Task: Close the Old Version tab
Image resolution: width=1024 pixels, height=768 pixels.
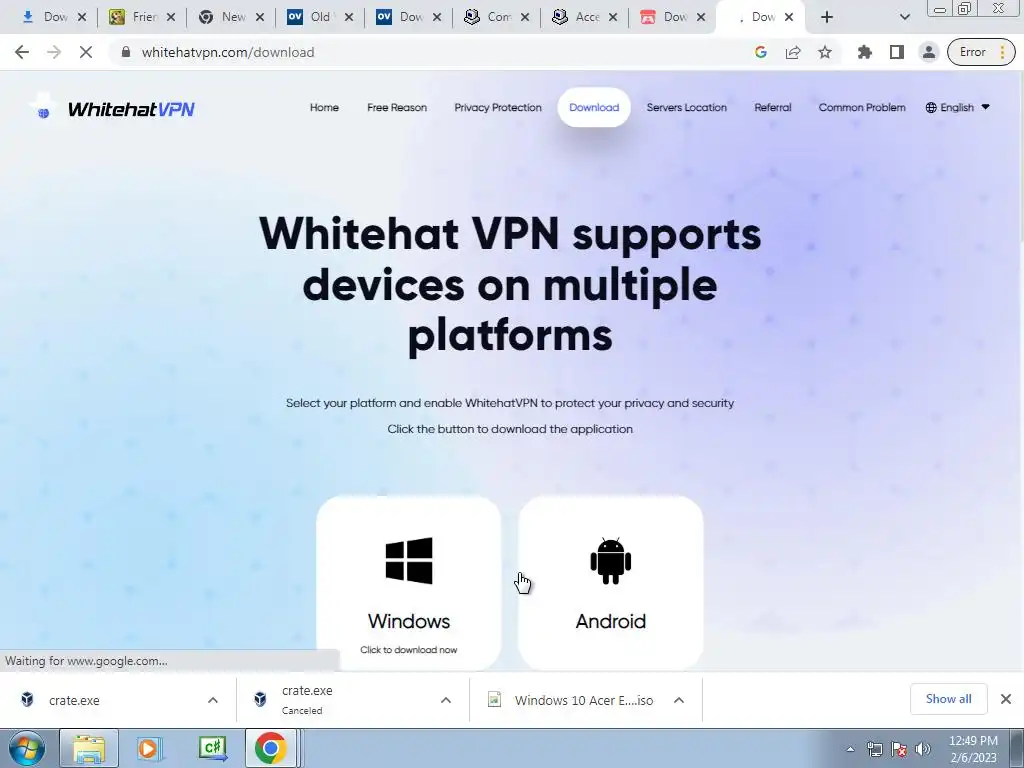Action: 349,18
